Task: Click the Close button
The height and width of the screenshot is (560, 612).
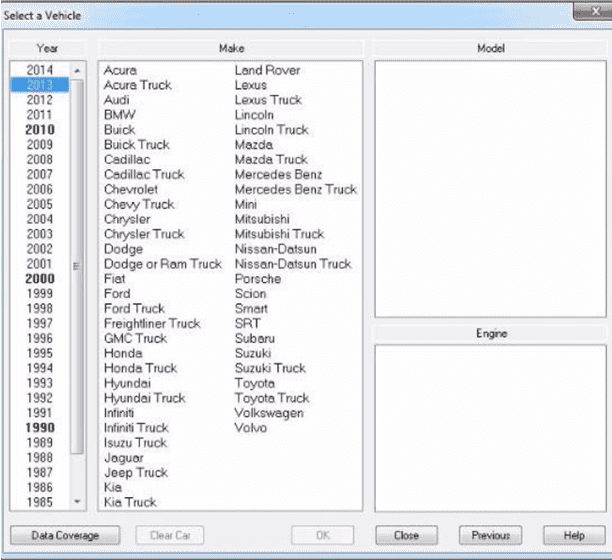Action: coord(406,535)
